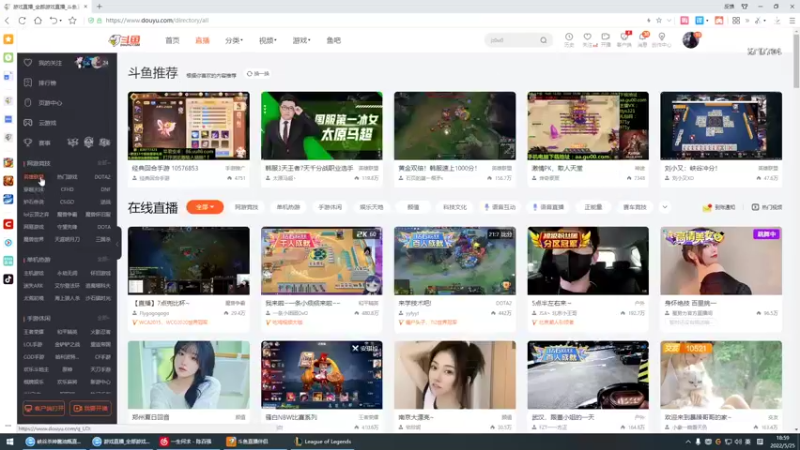Screen dimensions: 800x450
Task: Filter live list by 语音互动 pill
Action: click(500, 207)
